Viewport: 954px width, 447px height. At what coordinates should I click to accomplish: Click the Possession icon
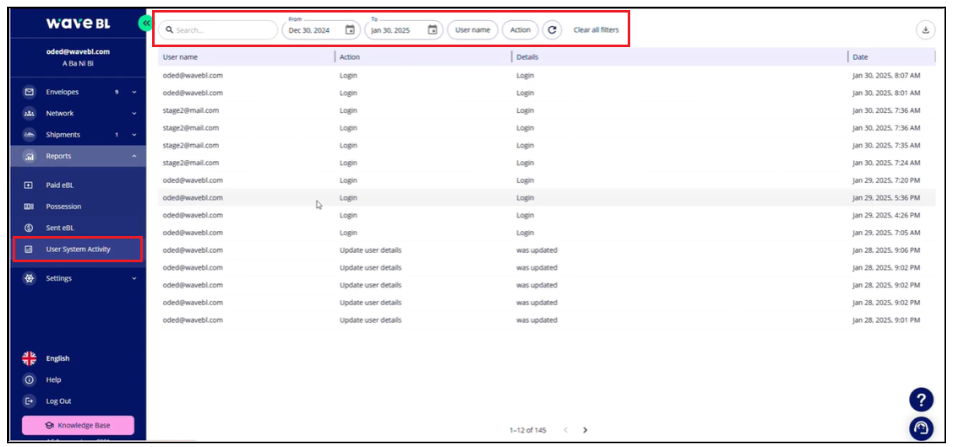click(28, 206)
